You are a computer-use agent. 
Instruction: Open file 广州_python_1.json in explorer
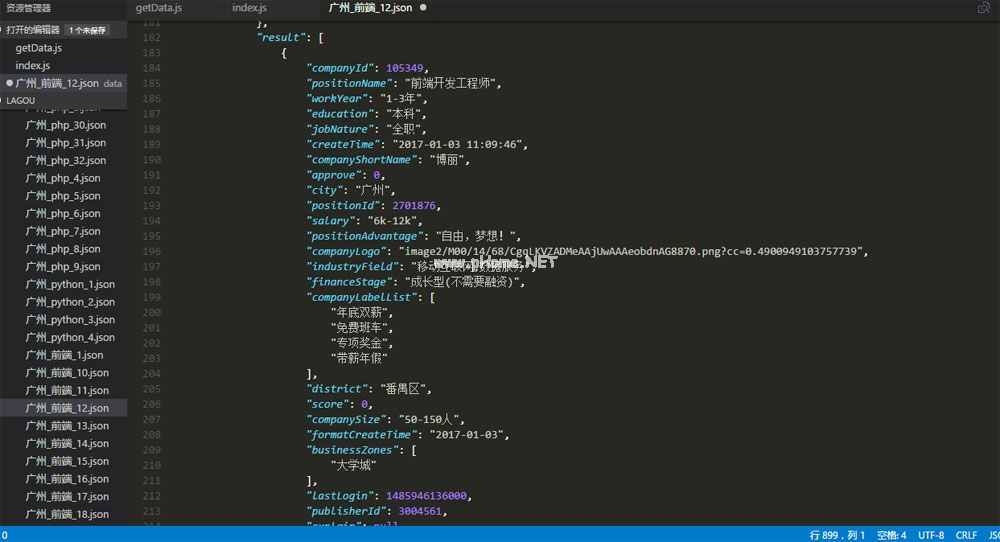coord(70,284)
